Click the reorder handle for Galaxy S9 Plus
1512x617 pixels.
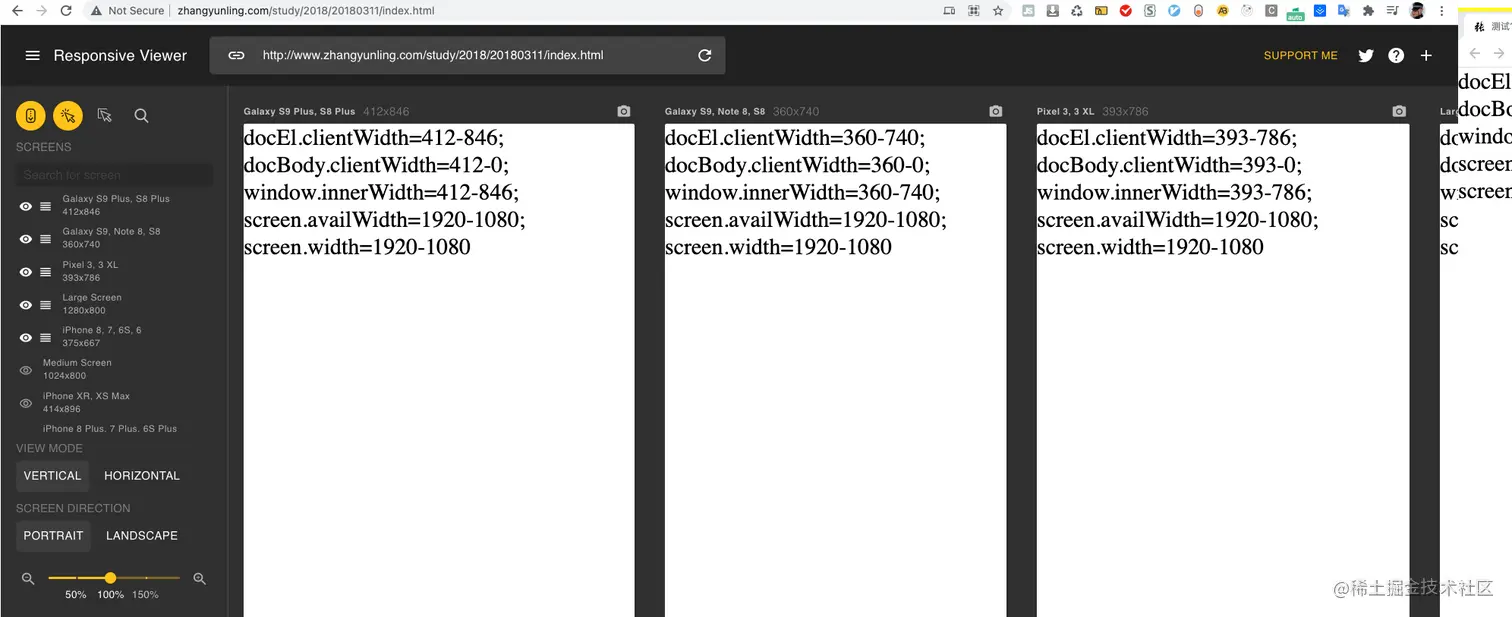pyautogui.click(x=45, y=206)
